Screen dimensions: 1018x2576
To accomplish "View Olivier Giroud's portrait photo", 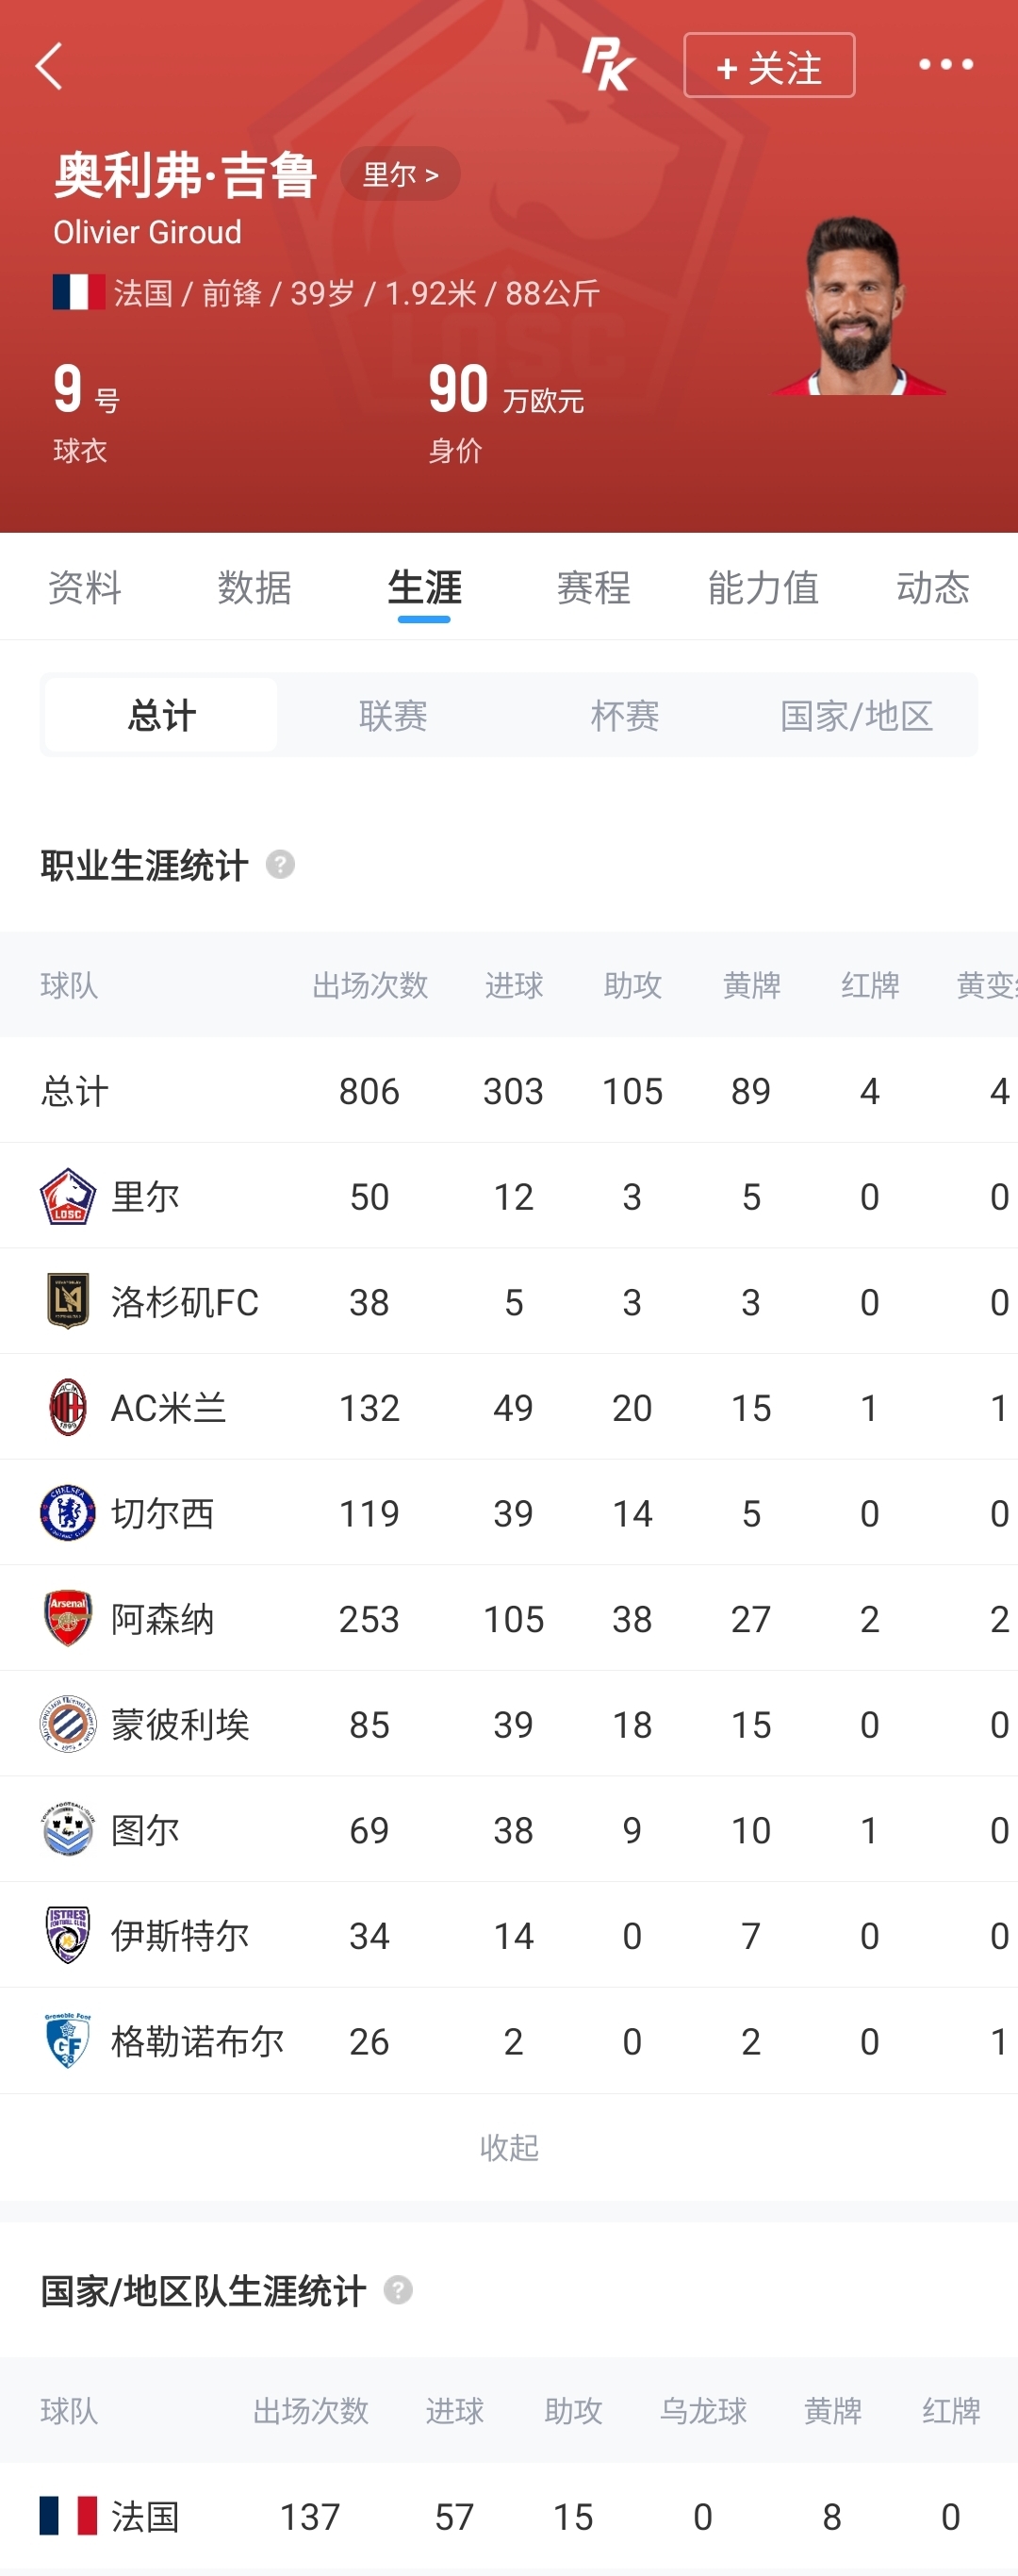I will (x=858, y=305).
